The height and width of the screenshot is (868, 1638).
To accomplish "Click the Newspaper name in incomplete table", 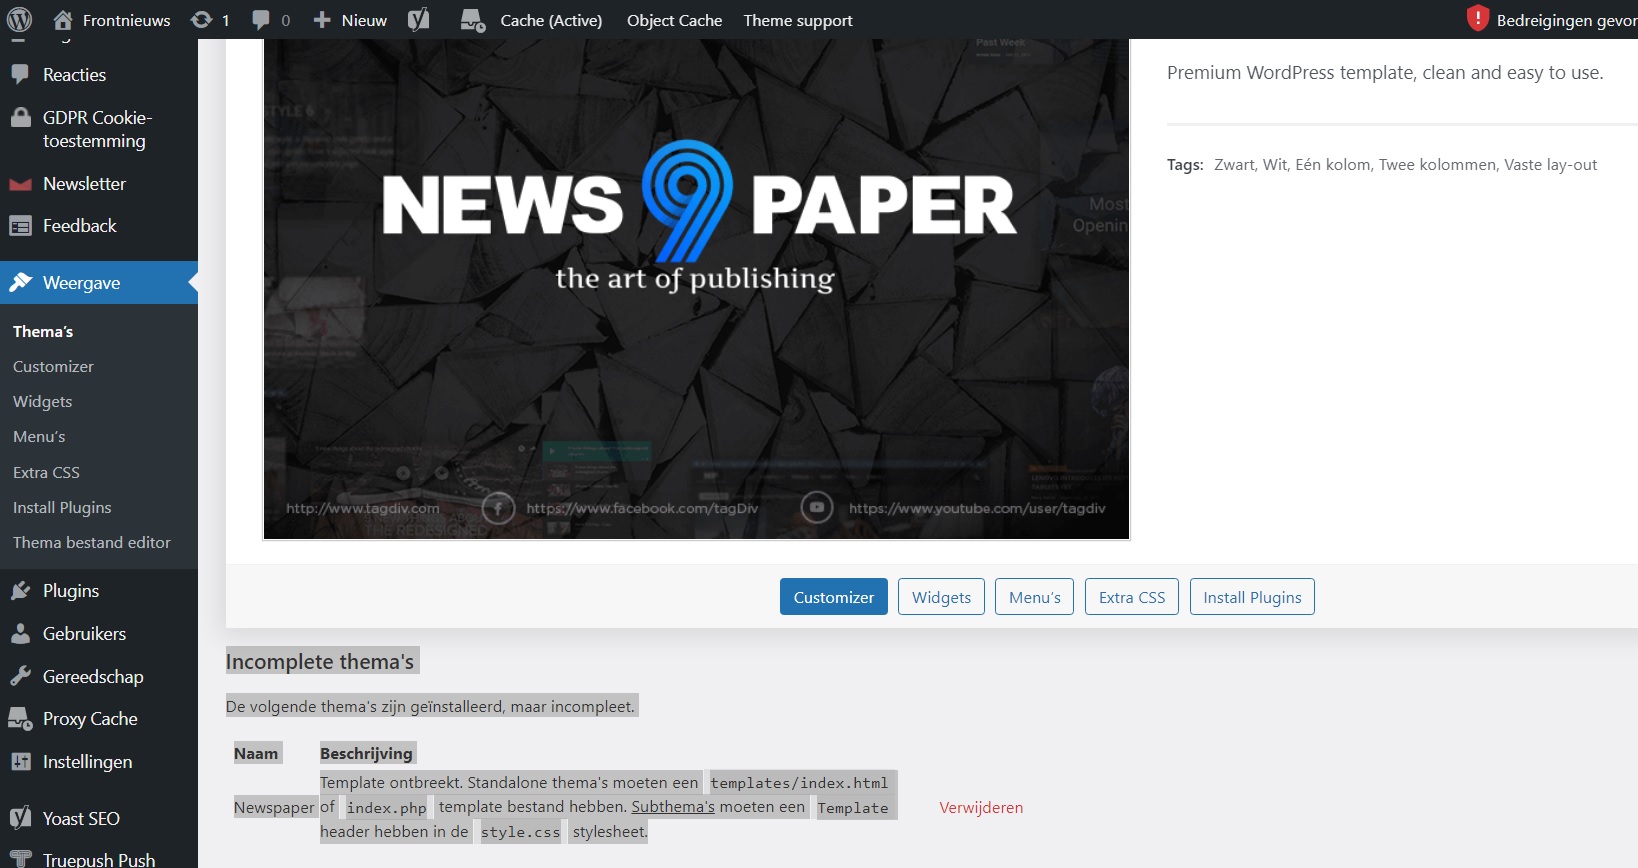I will click(274, 808).
